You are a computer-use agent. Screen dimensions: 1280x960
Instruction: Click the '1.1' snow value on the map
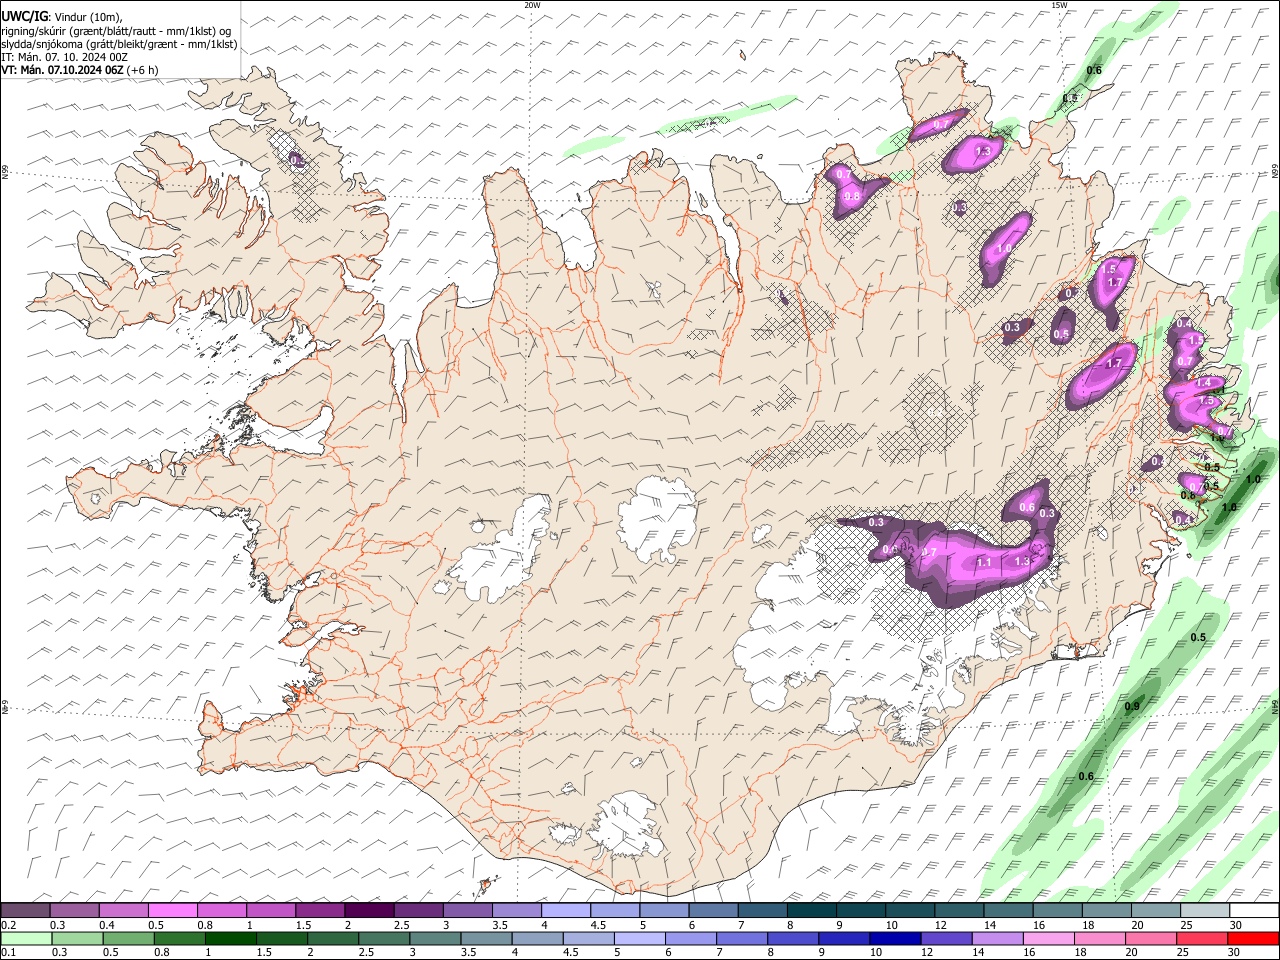click(983, 563)
